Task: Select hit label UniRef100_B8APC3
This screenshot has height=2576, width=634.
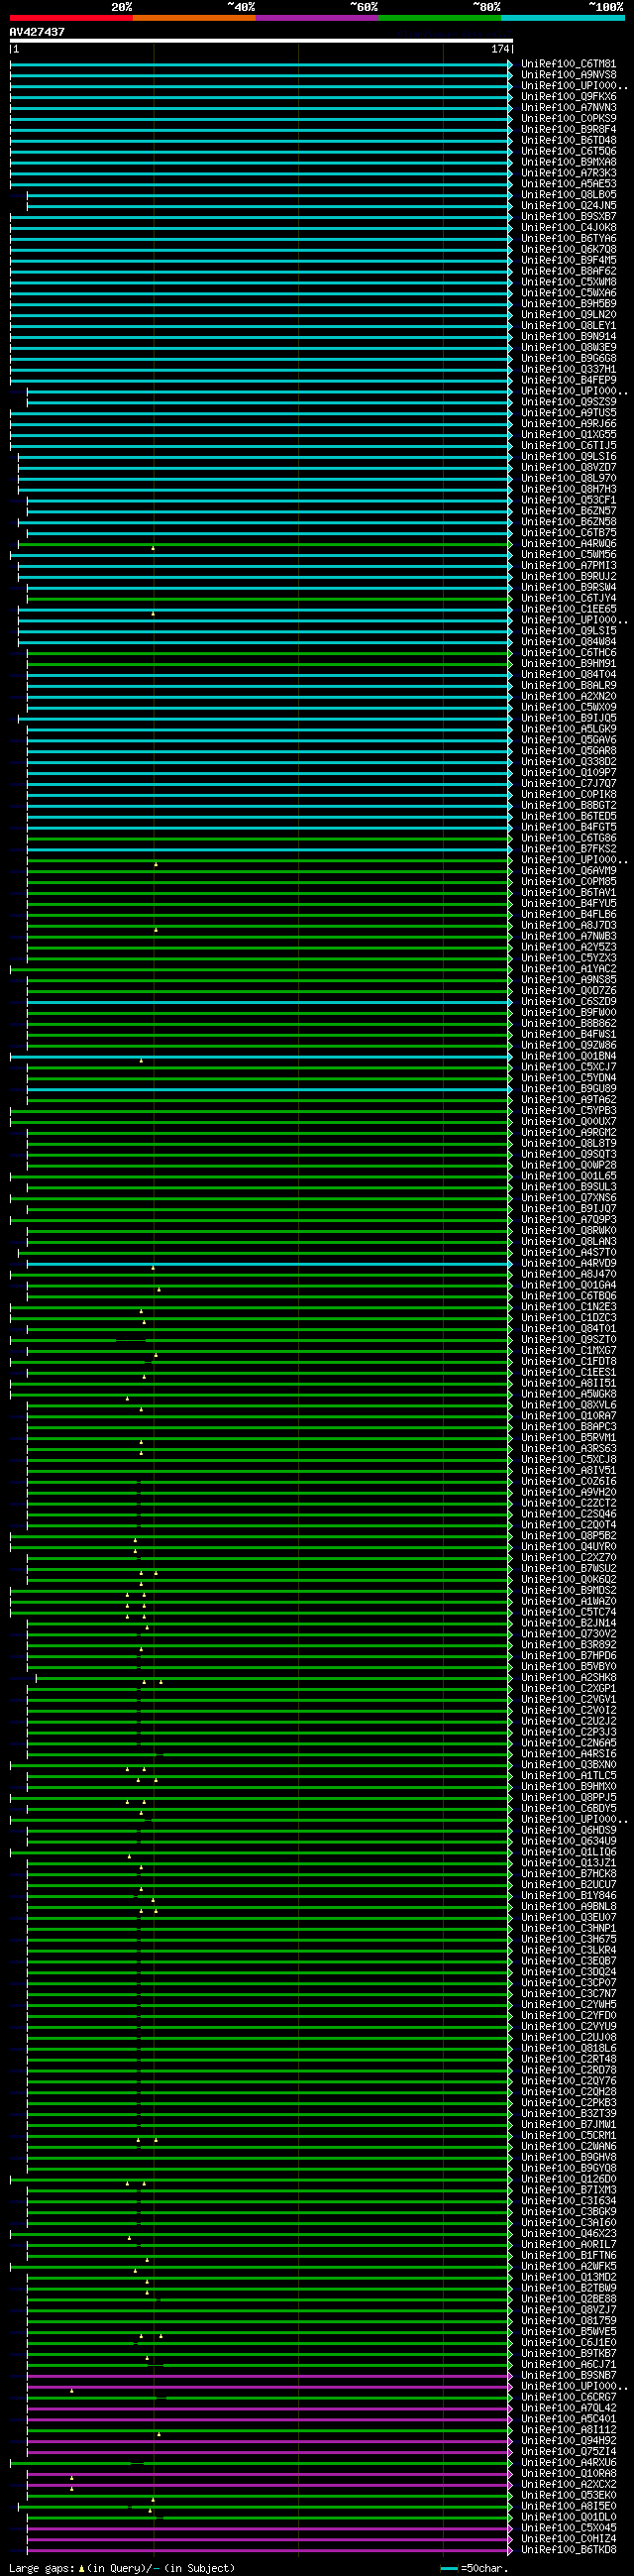Action: coord(568,1428)
